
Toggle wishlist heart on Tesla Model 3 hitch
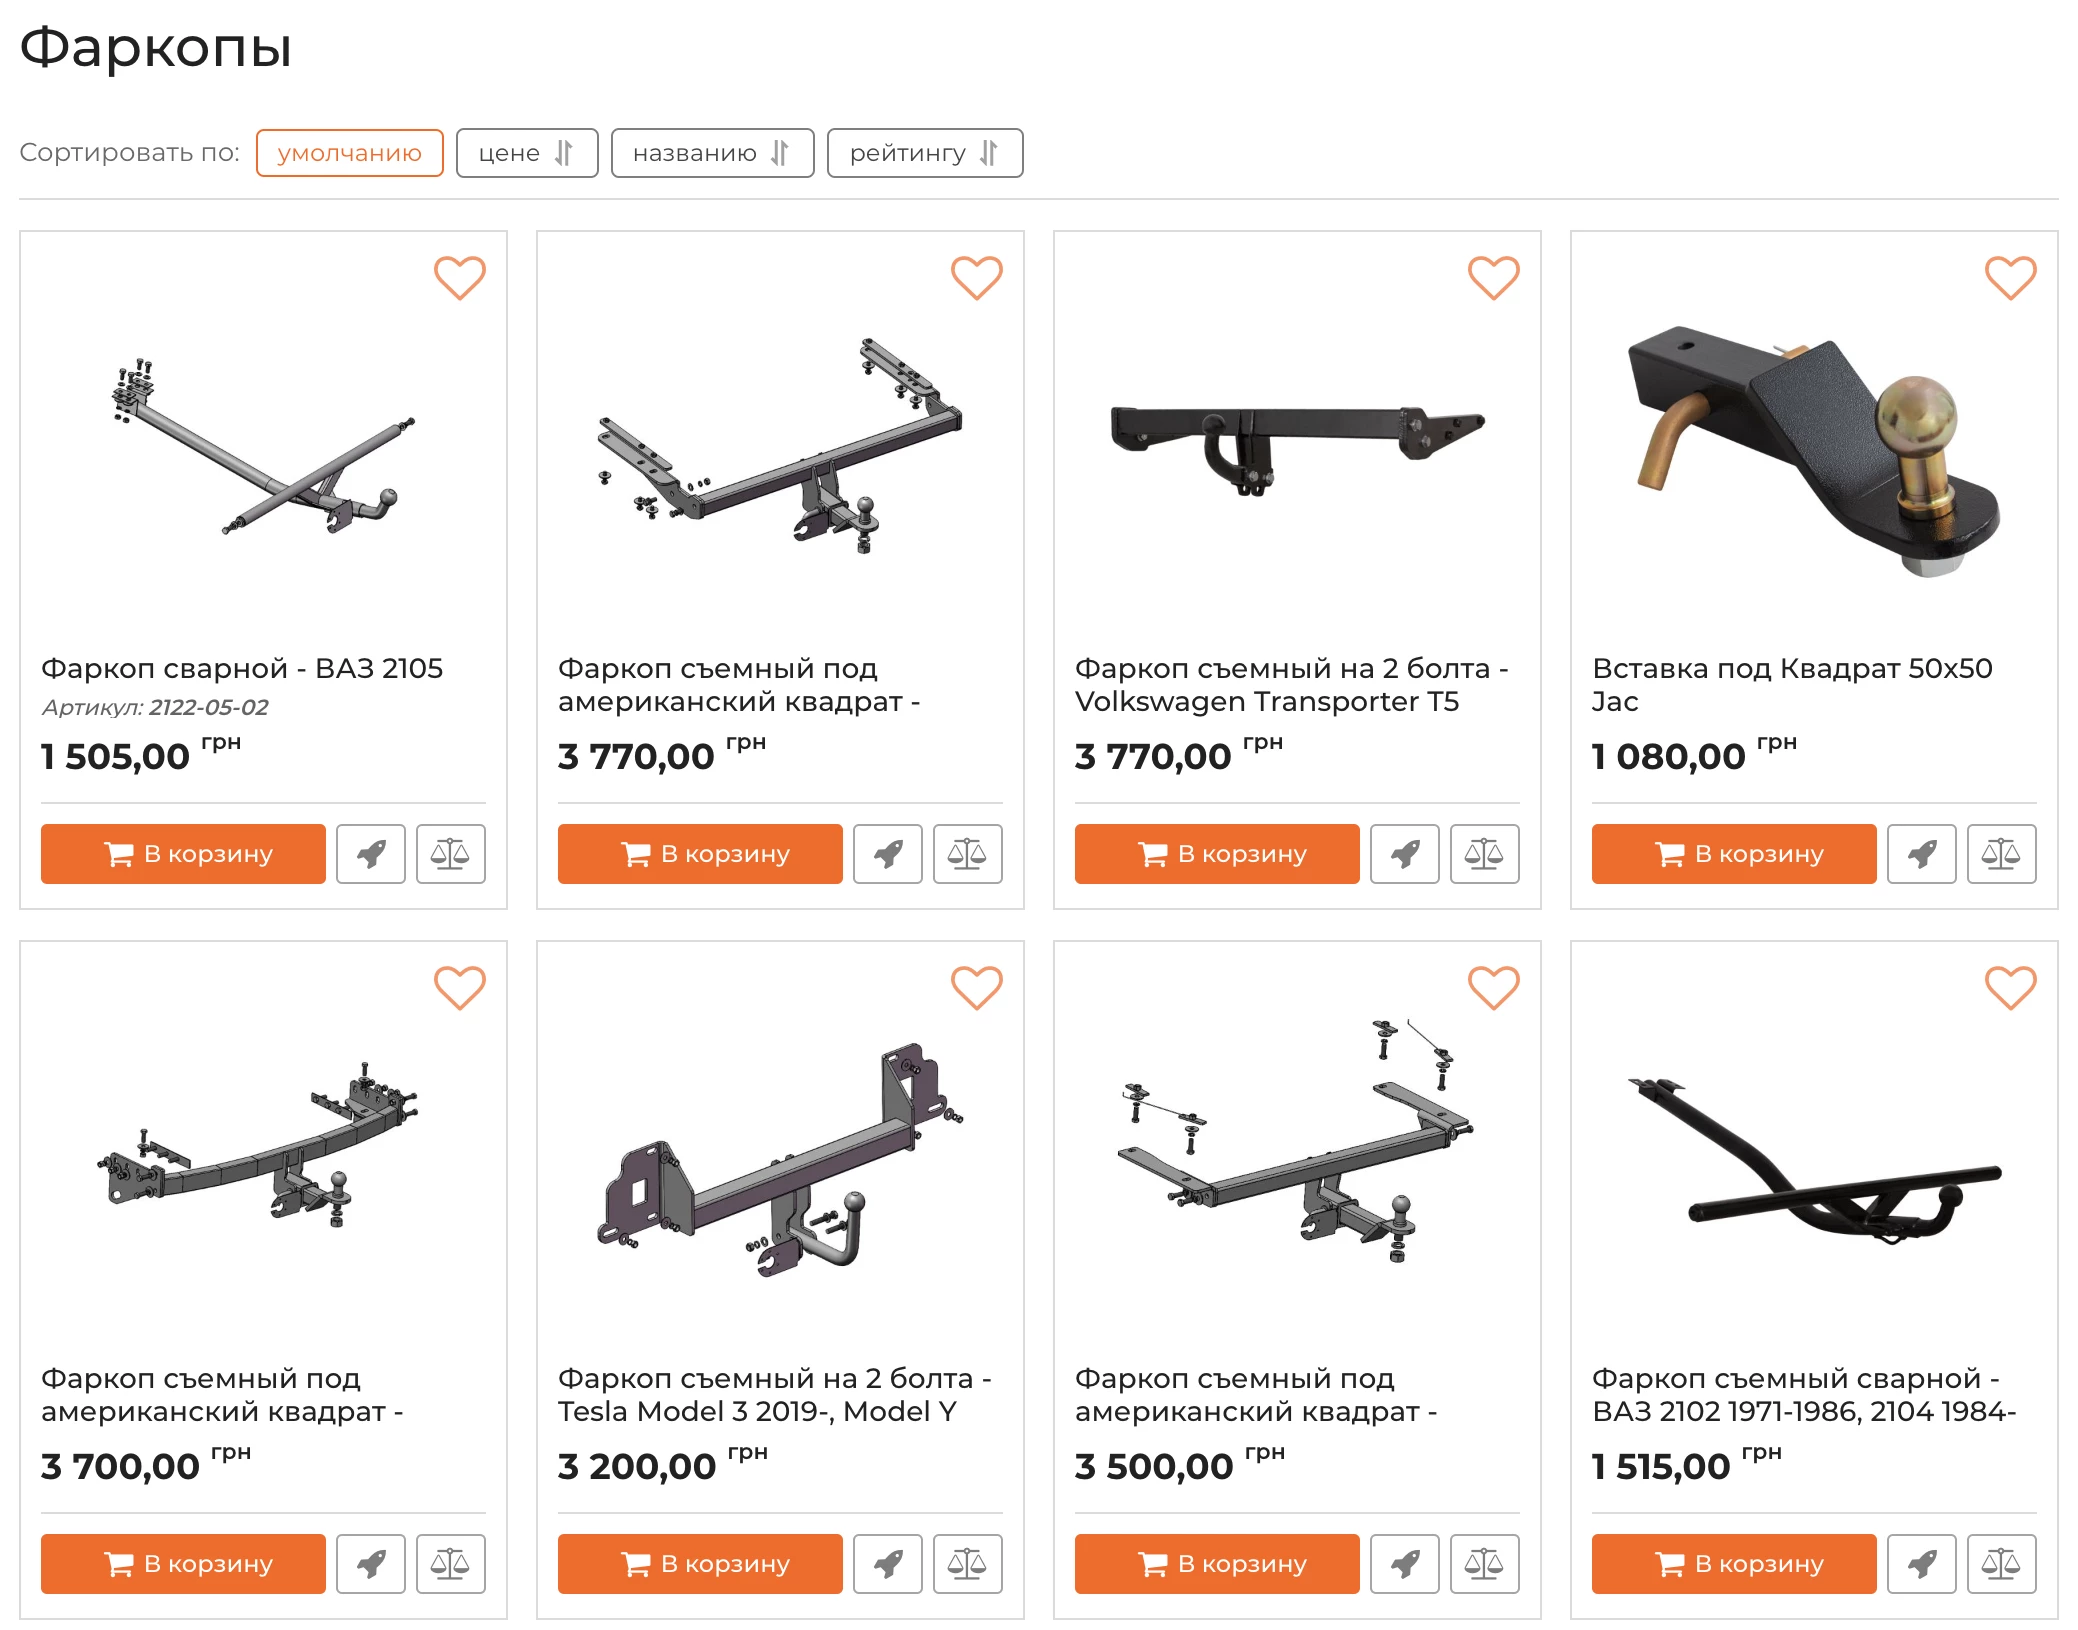976,988
